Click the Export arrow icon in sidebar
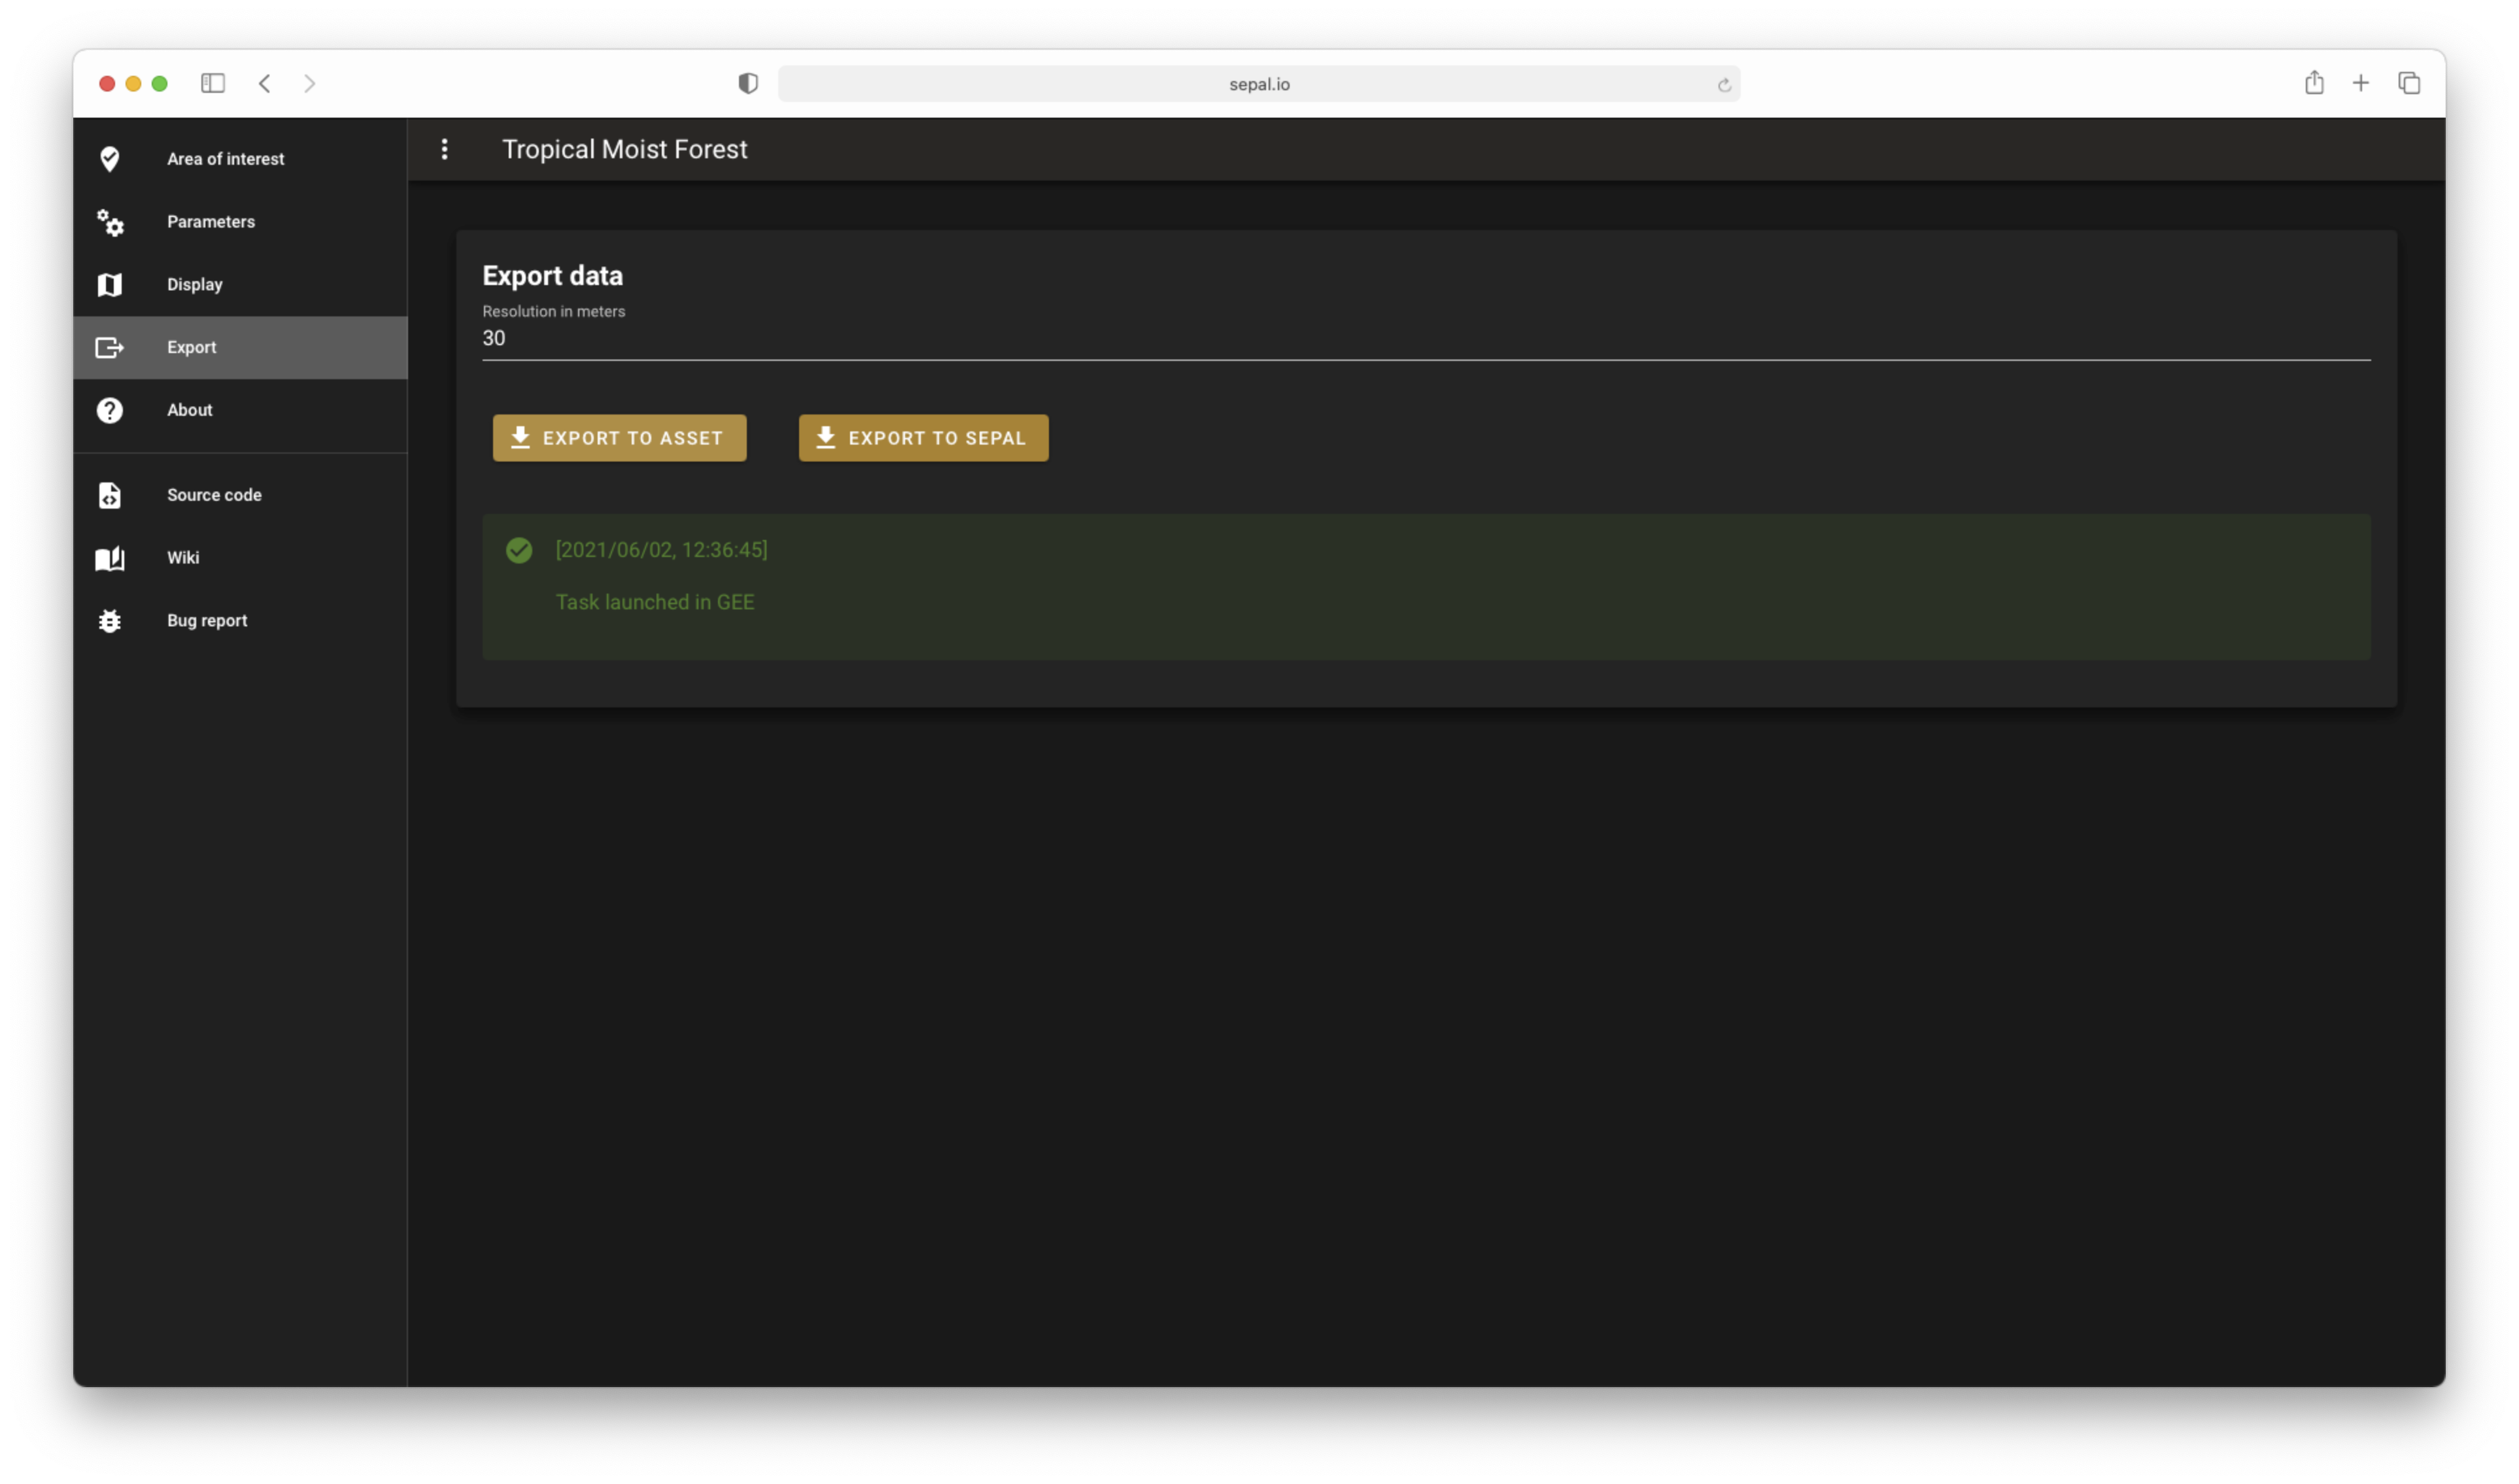Viewport: 2519px width, 1484px height. (110, 347)
